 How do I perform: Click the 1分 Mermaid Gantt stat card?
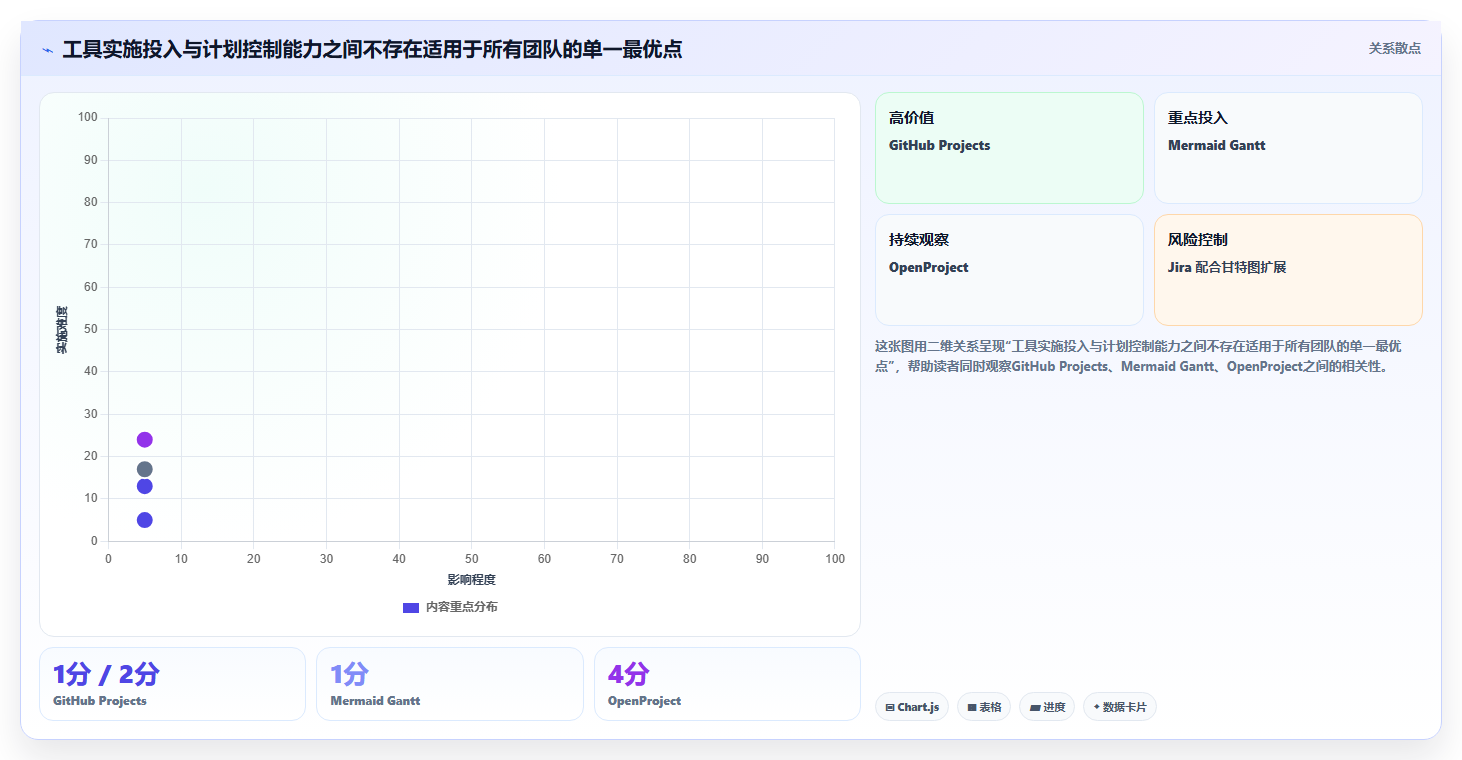(450, 684)
